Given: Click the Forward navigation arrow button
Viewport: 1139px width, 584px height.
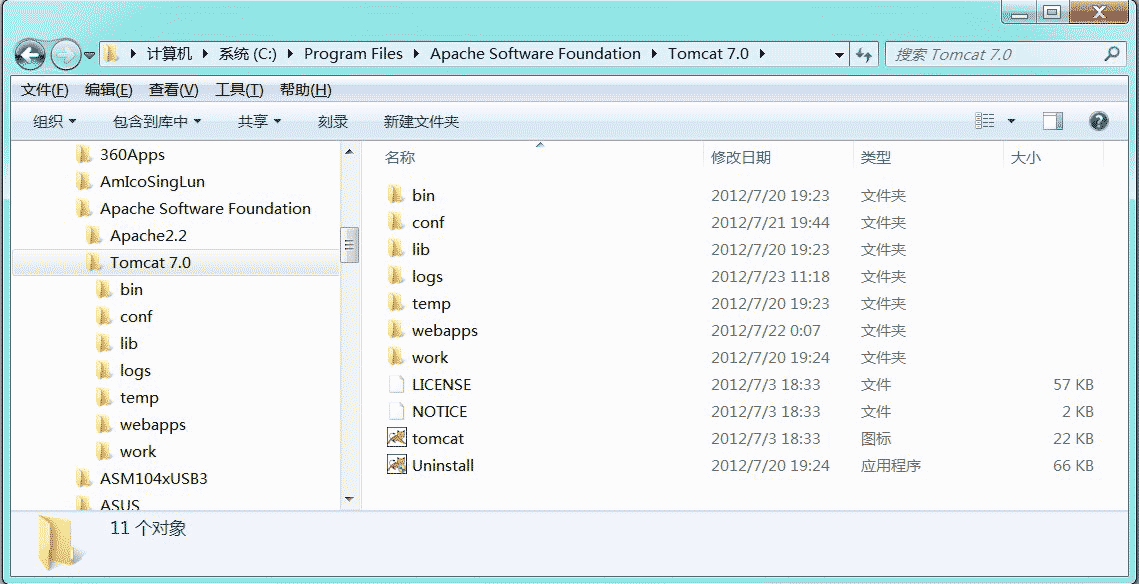Looking at the screenshot, I should pos(65,54).
